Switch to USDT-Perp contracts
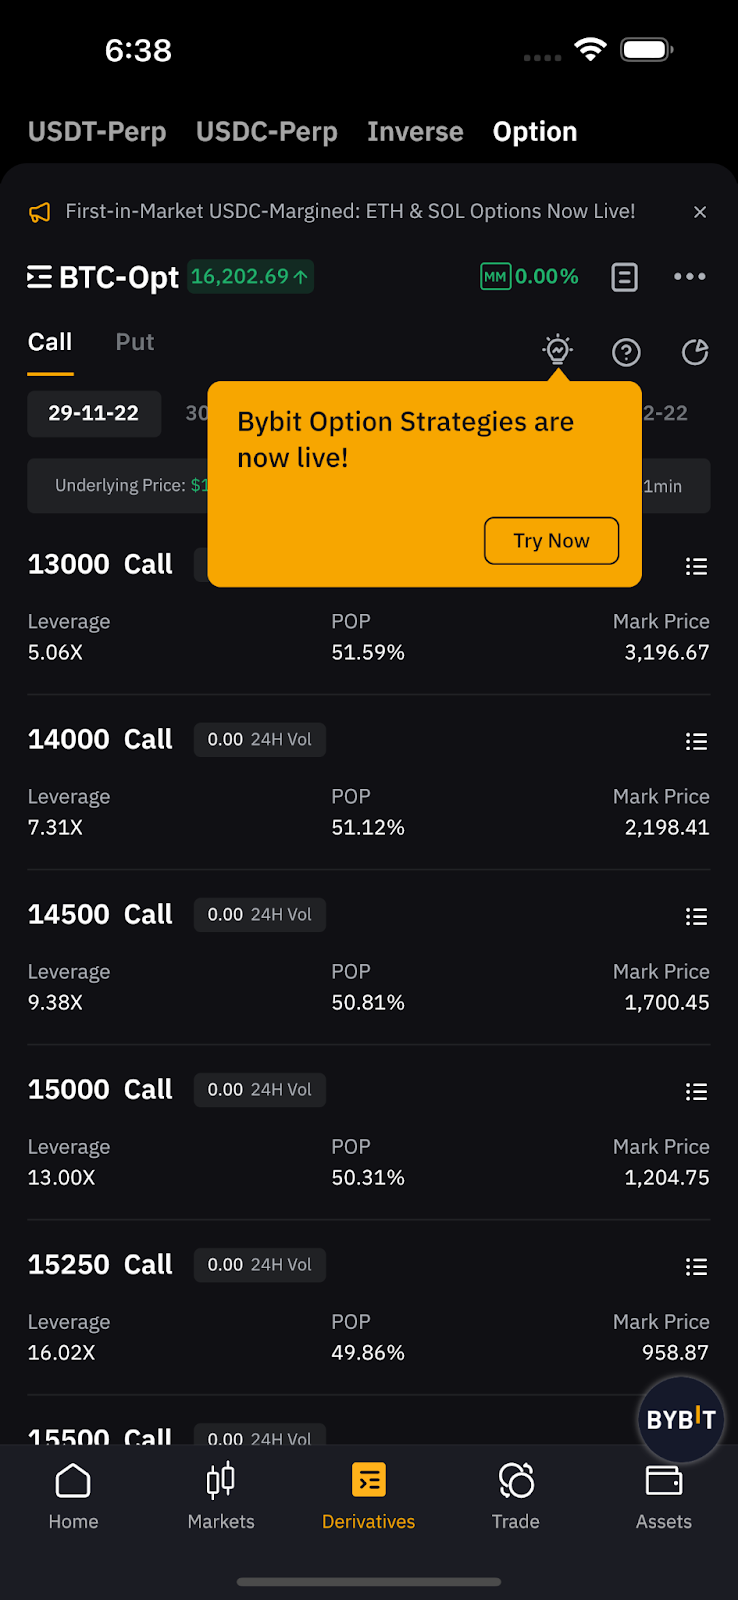 tap(97, 132)
